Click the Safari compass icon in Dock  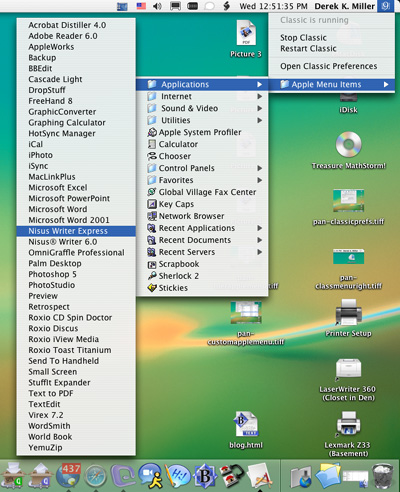(x=96, y=476)
